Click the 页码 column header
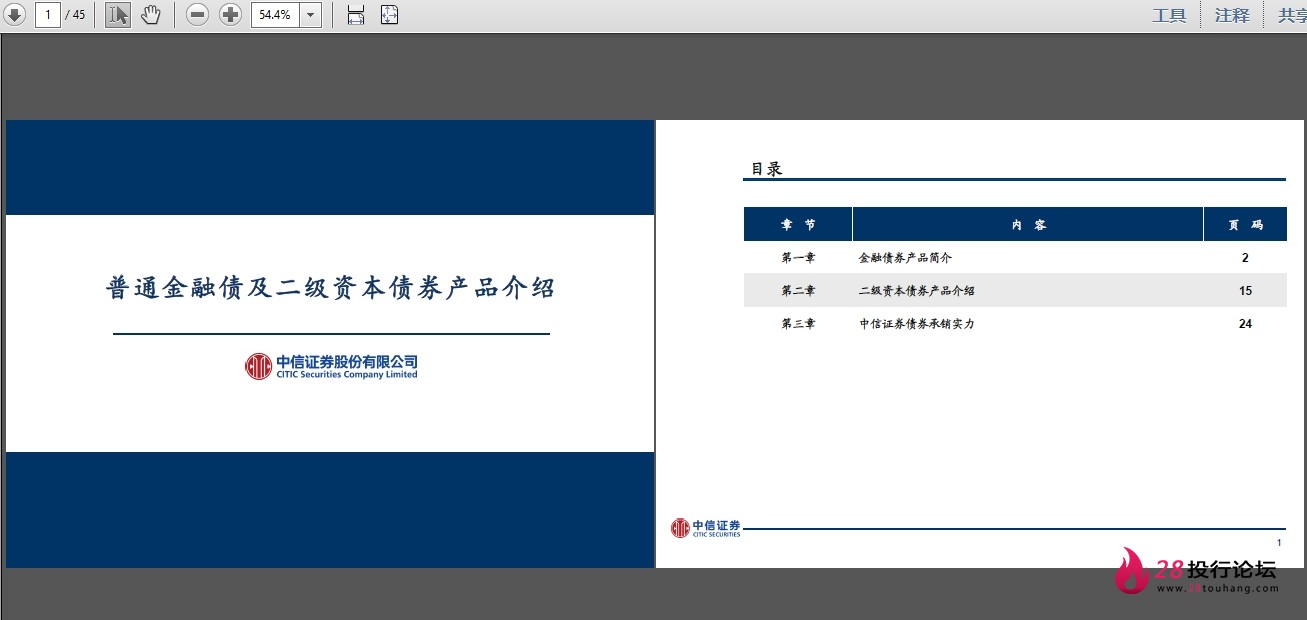Viewport: 1307px width, 620px height. [1245, 225]
